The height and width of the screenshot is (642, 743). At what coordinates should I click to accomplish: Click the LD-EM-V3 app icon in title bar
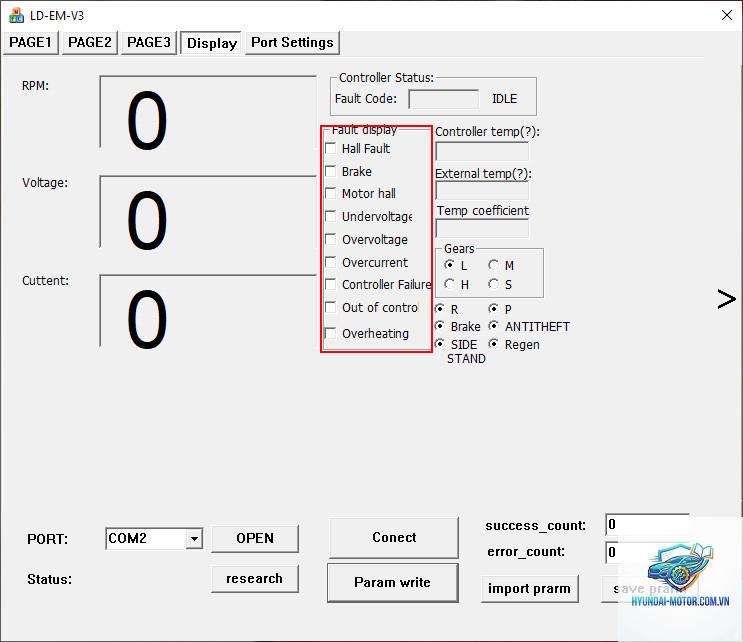pos(16,16)
